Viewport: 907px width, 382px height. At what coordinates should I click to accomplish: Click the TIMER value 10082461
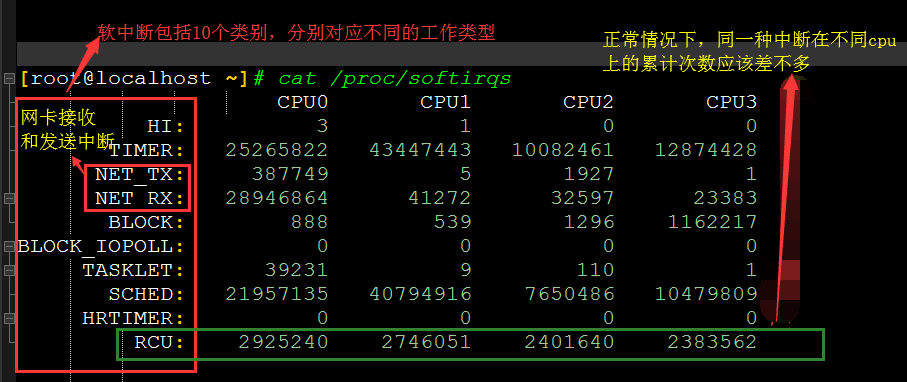click(x=563, y=150)
